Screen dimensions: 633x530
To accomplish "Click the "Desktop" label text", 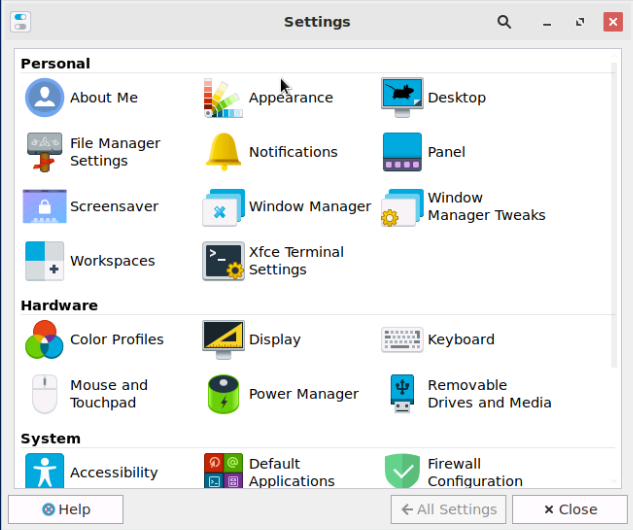I will tap(457, 98).
